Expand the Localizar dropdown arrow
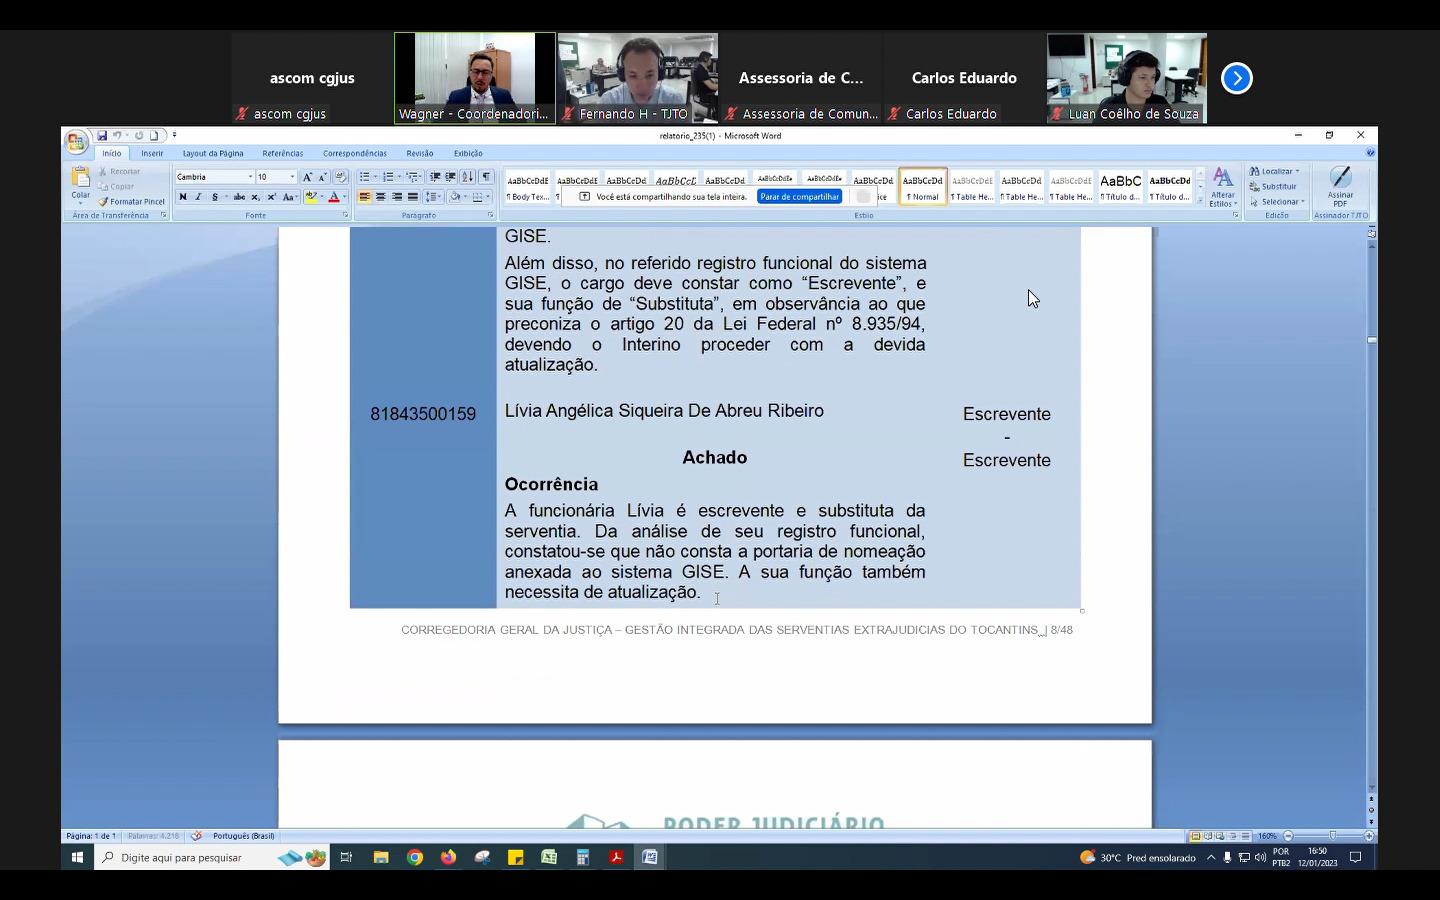 tap(1297, 172)
